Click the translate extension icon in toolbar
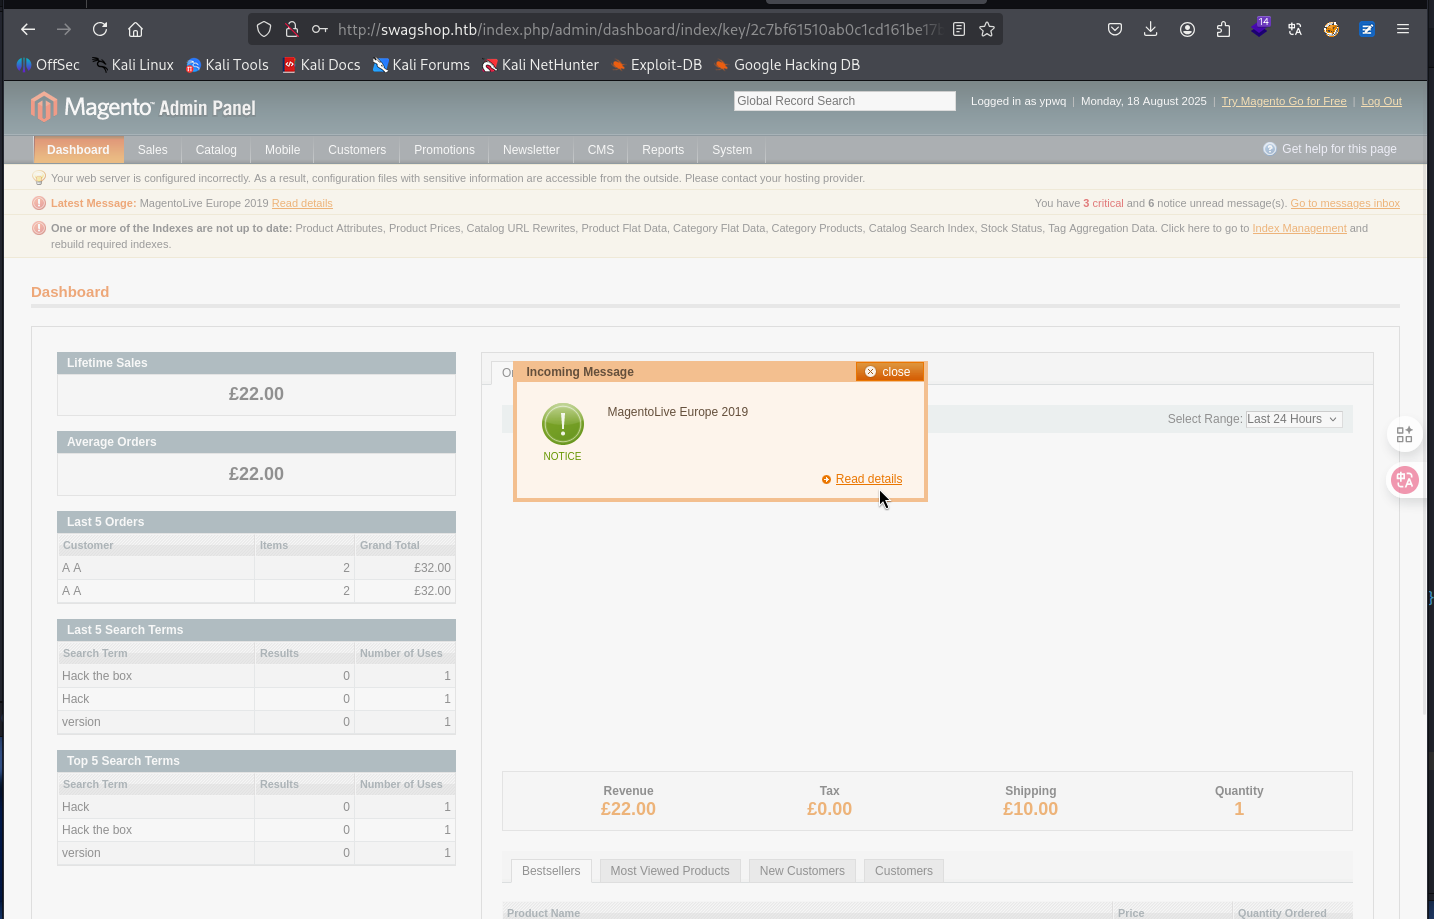Image resolution: width=1434 pixels, height=919 pixels. click(1295, 29)
